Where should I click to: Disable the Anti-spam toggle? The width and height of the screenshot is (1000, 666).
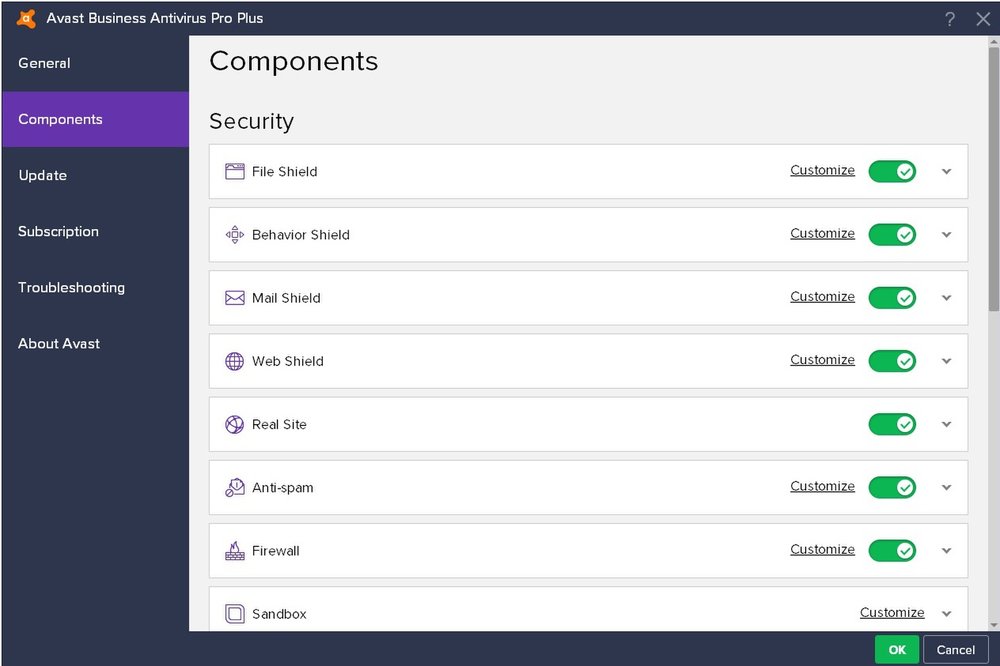[x=892, y=487]
